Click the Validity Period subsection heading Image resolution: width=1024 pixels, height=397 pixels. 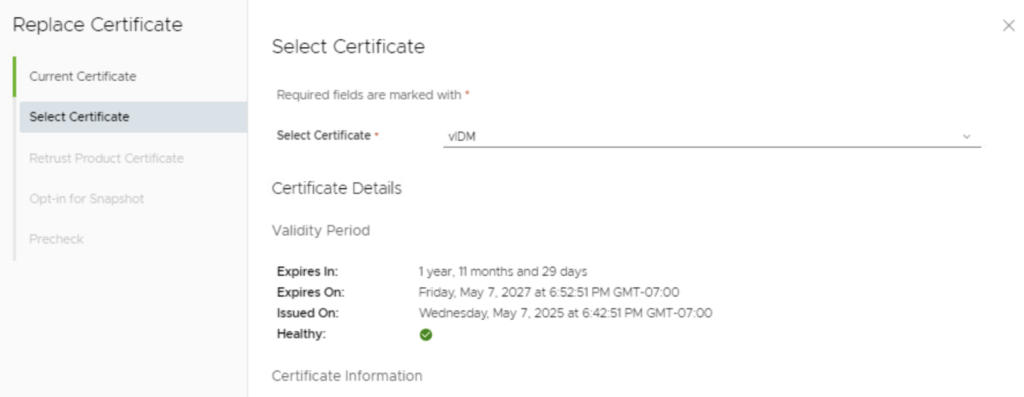pyautogui.click(x=321, y=230)
